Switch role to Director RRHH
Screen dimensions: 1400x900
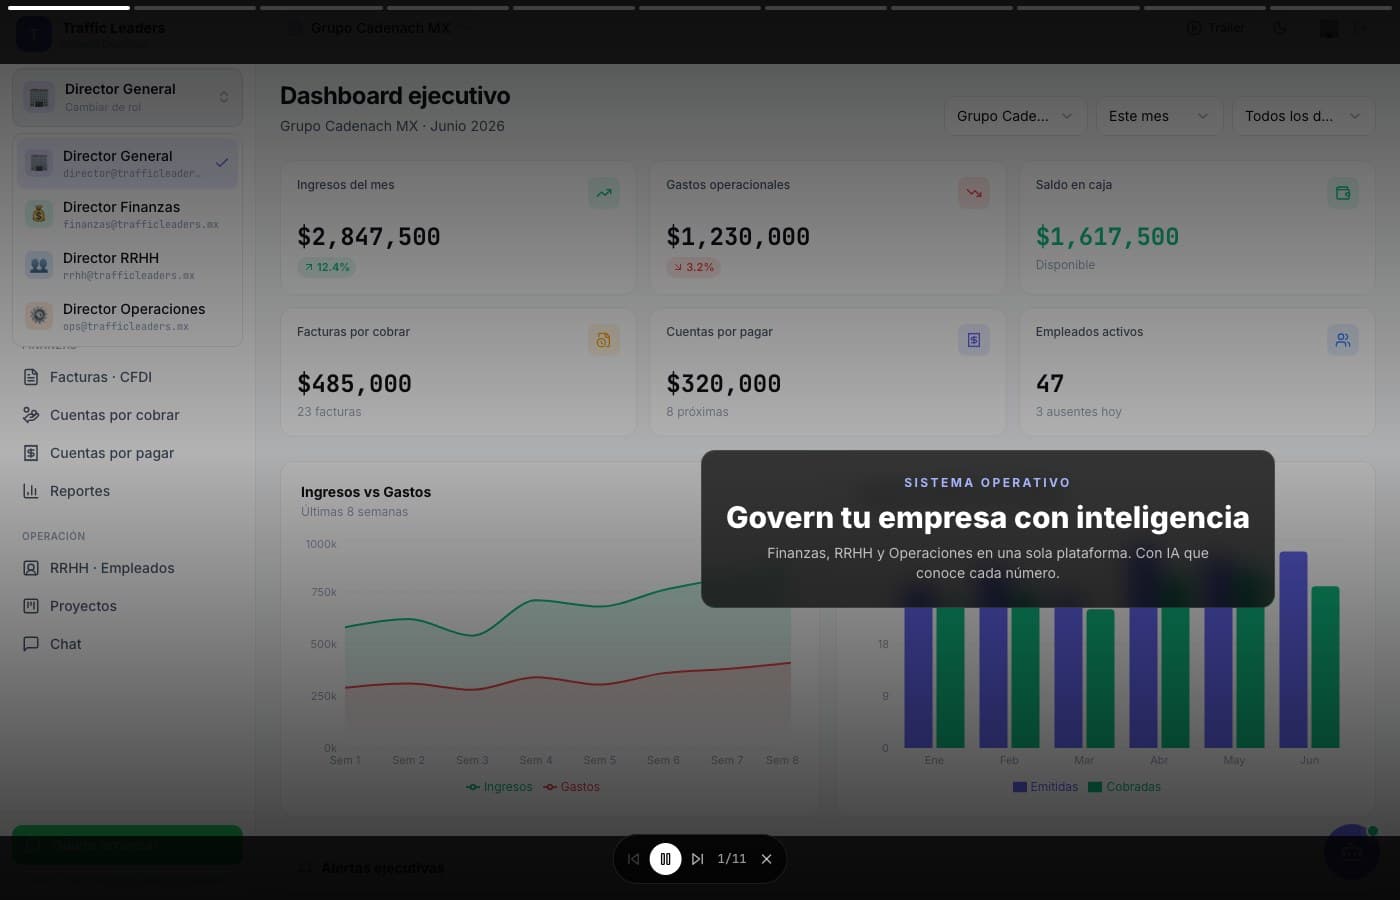click(127, 265)
